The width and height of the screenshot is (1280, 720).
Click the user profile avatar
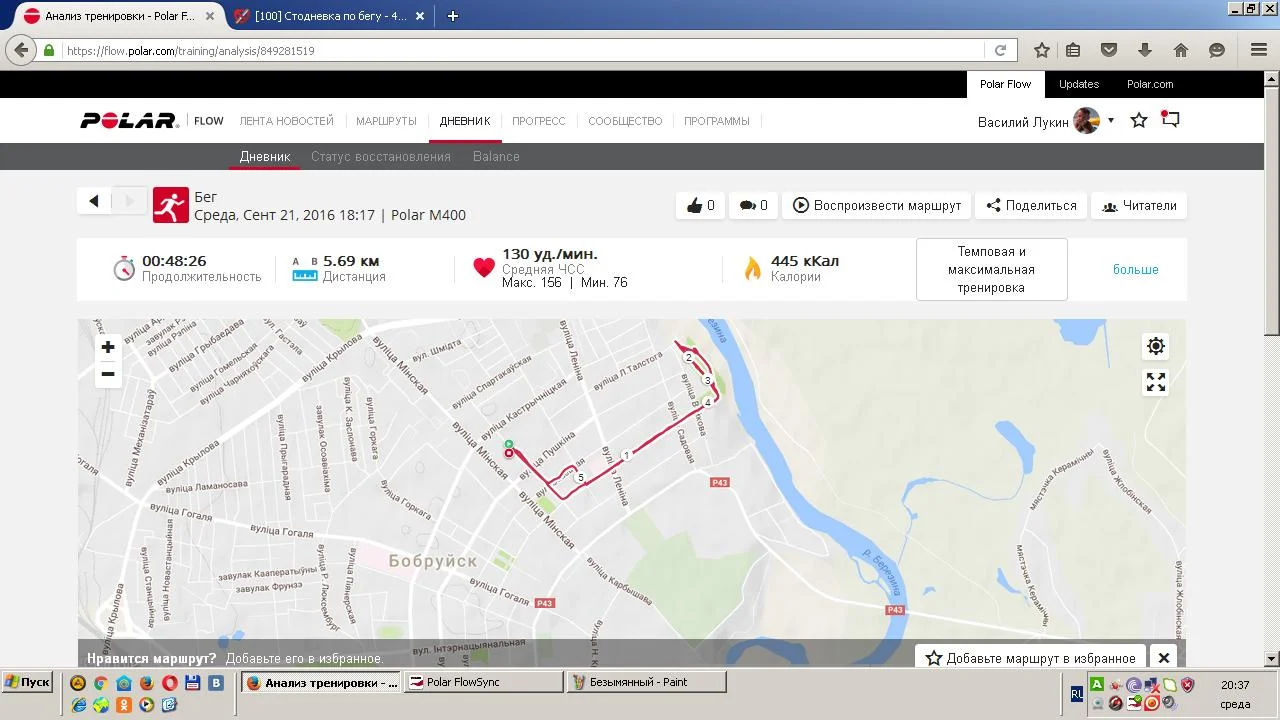tap(1087, 121)
